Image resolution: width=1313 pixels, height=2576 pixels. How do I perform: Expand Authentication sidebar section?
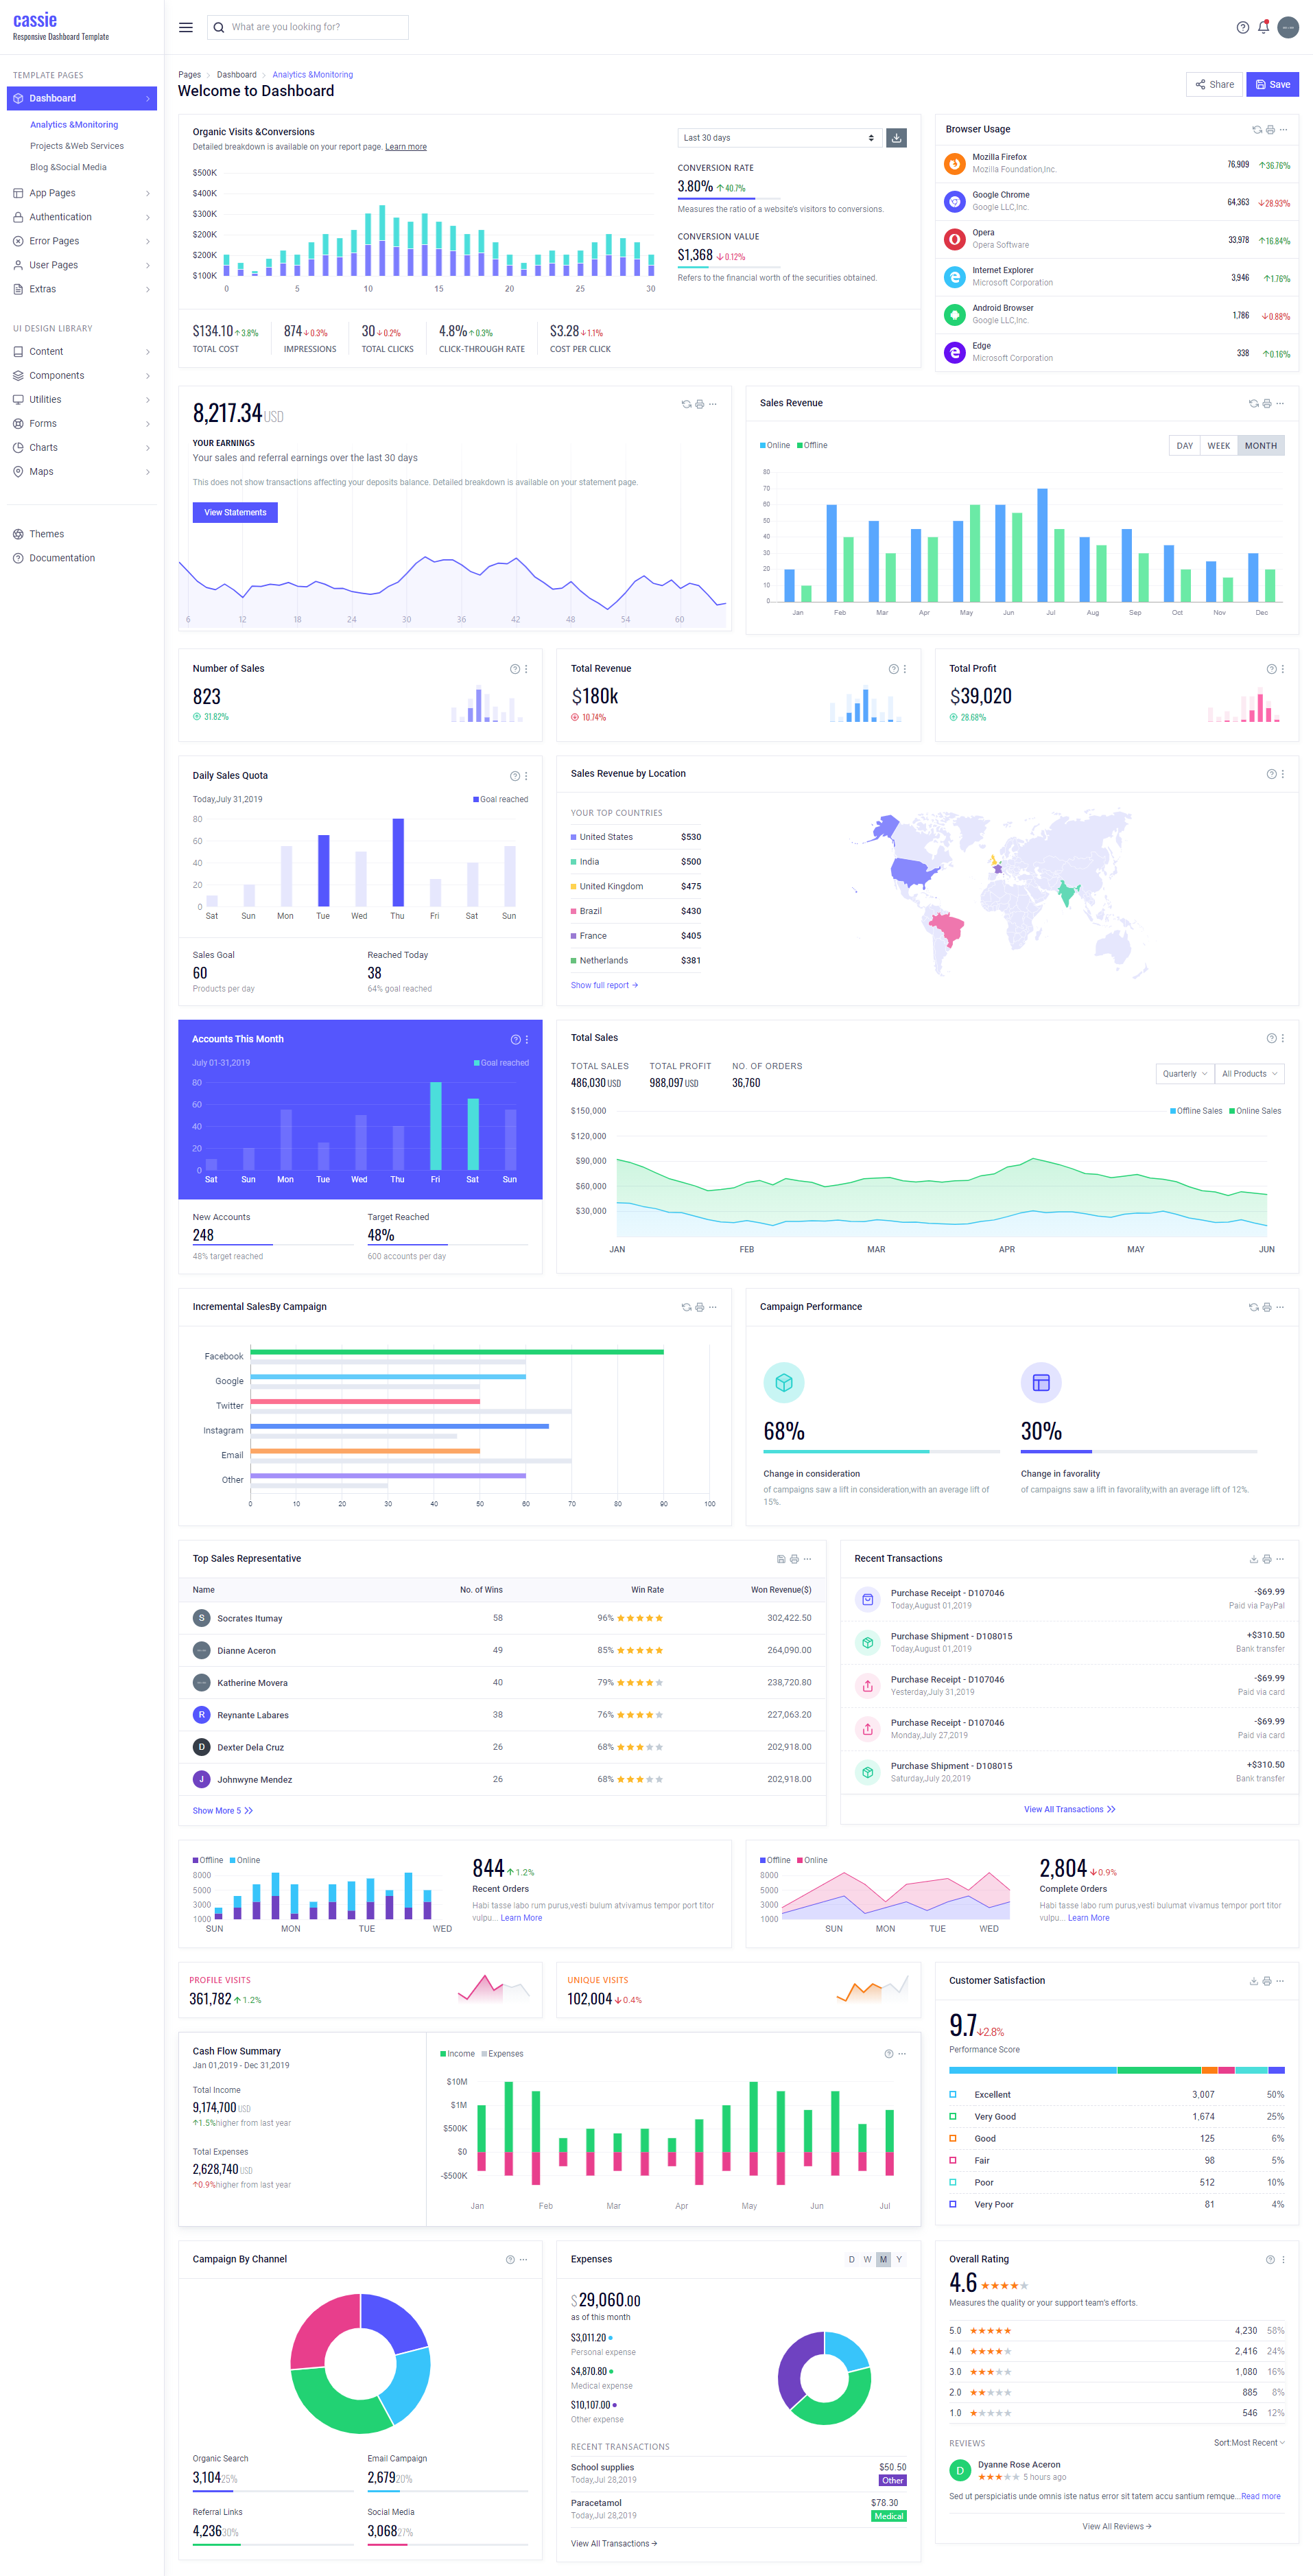click(82, 217)
